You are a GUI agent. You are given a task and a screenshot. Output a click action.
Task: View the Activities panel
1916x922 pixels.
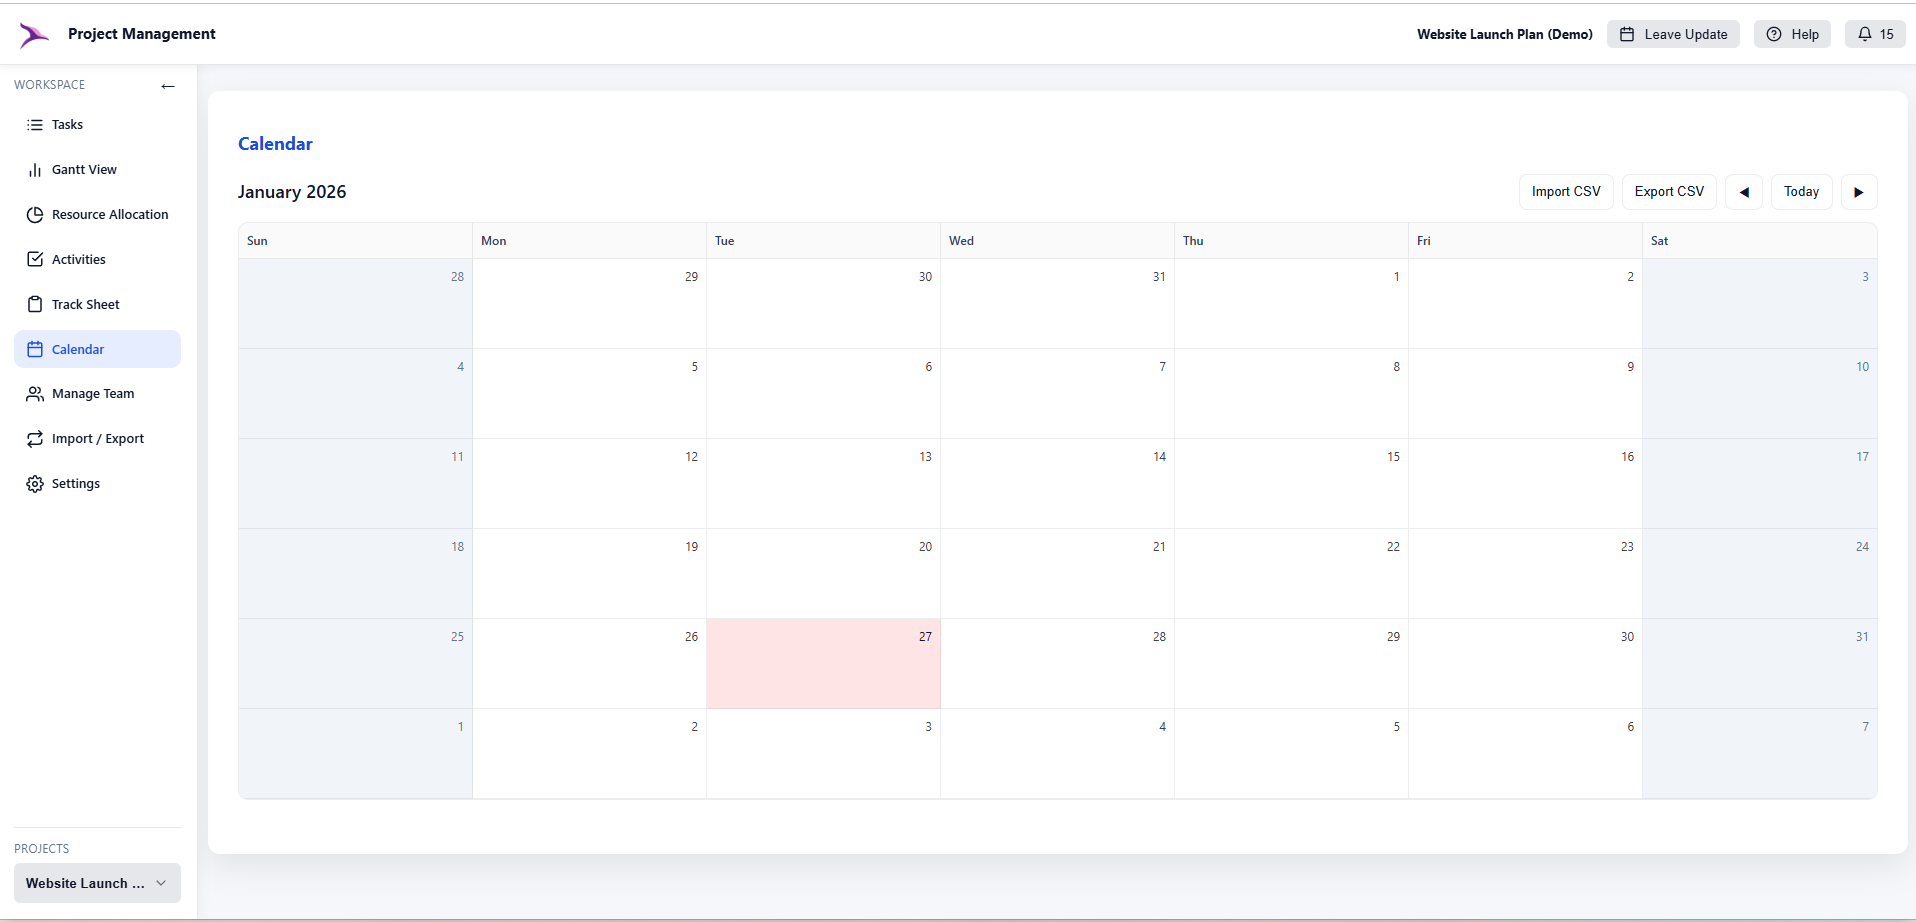[x=79, y=259]
